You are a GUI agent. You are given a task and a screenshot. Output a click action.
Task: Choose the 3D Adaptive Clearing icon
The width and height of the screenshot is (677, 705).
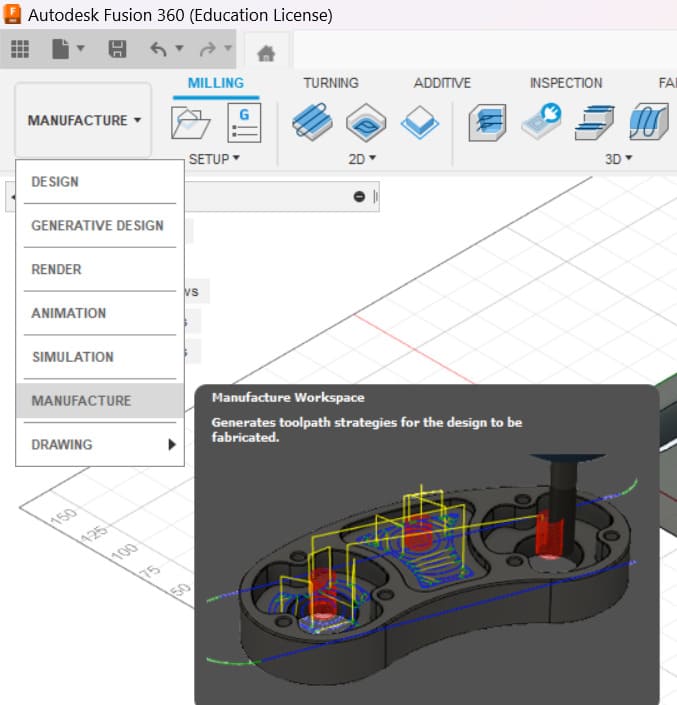[487, 122]
